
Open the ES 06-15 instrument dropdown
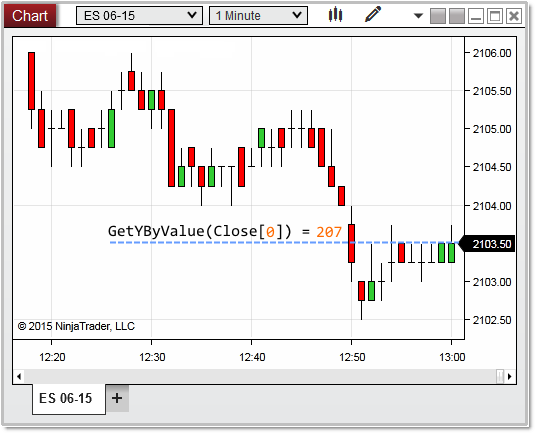click(140, 16)
